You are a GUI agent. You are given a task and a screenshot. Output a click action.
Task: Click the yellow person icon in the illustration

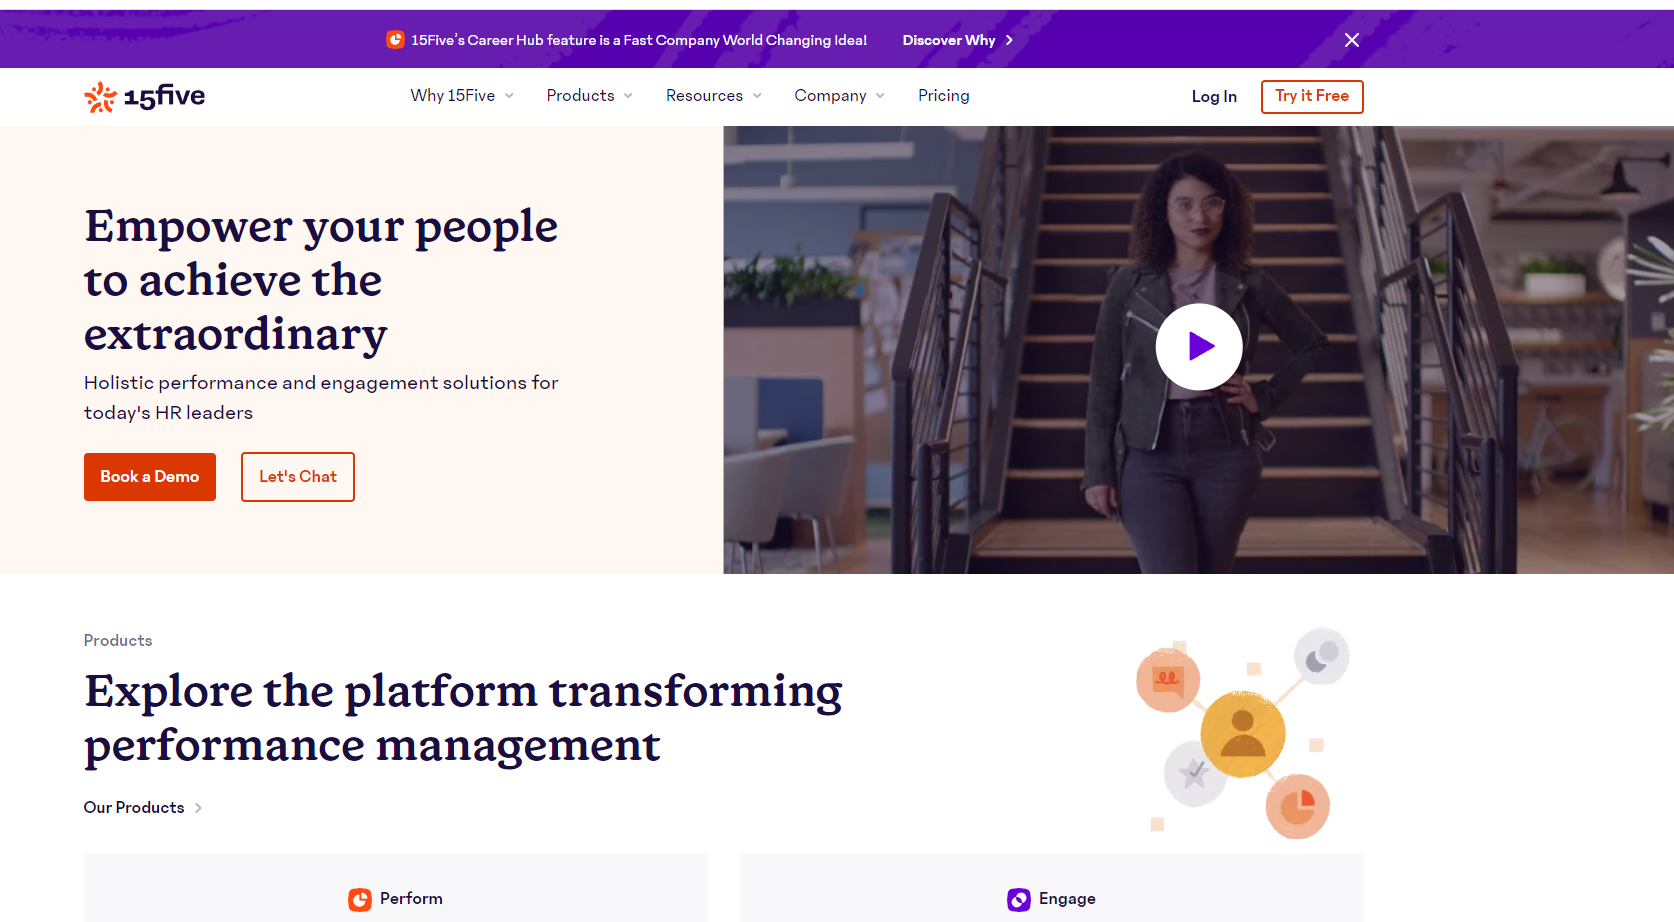pos(1243,735)
